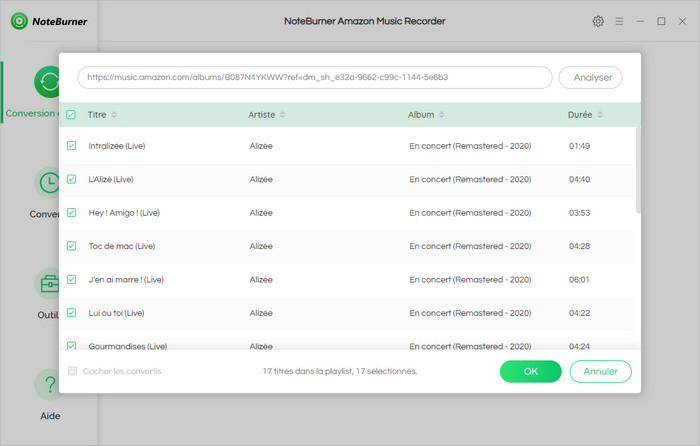Uncheck the L'Alizé (Live) checkbox
The height and width of the screenshot is (446, 700).
coord(71,179)
